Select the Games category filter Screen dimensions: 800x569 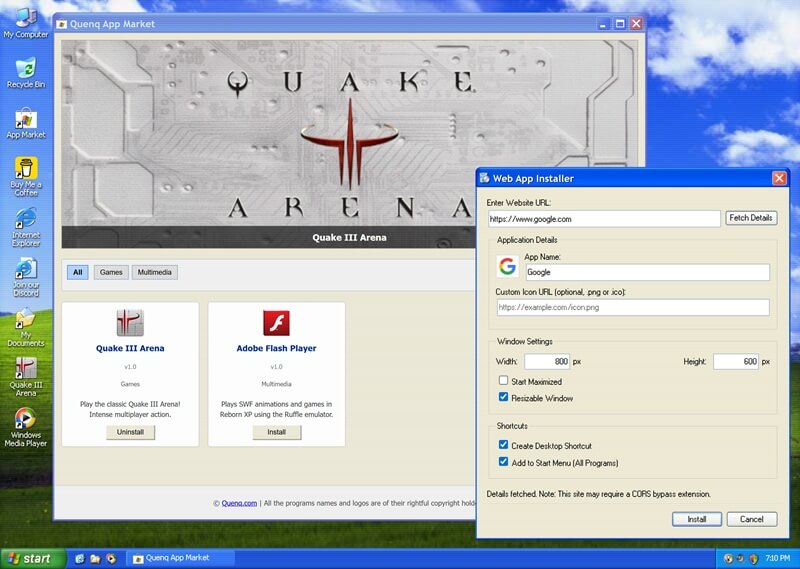[x=111, y=272]
